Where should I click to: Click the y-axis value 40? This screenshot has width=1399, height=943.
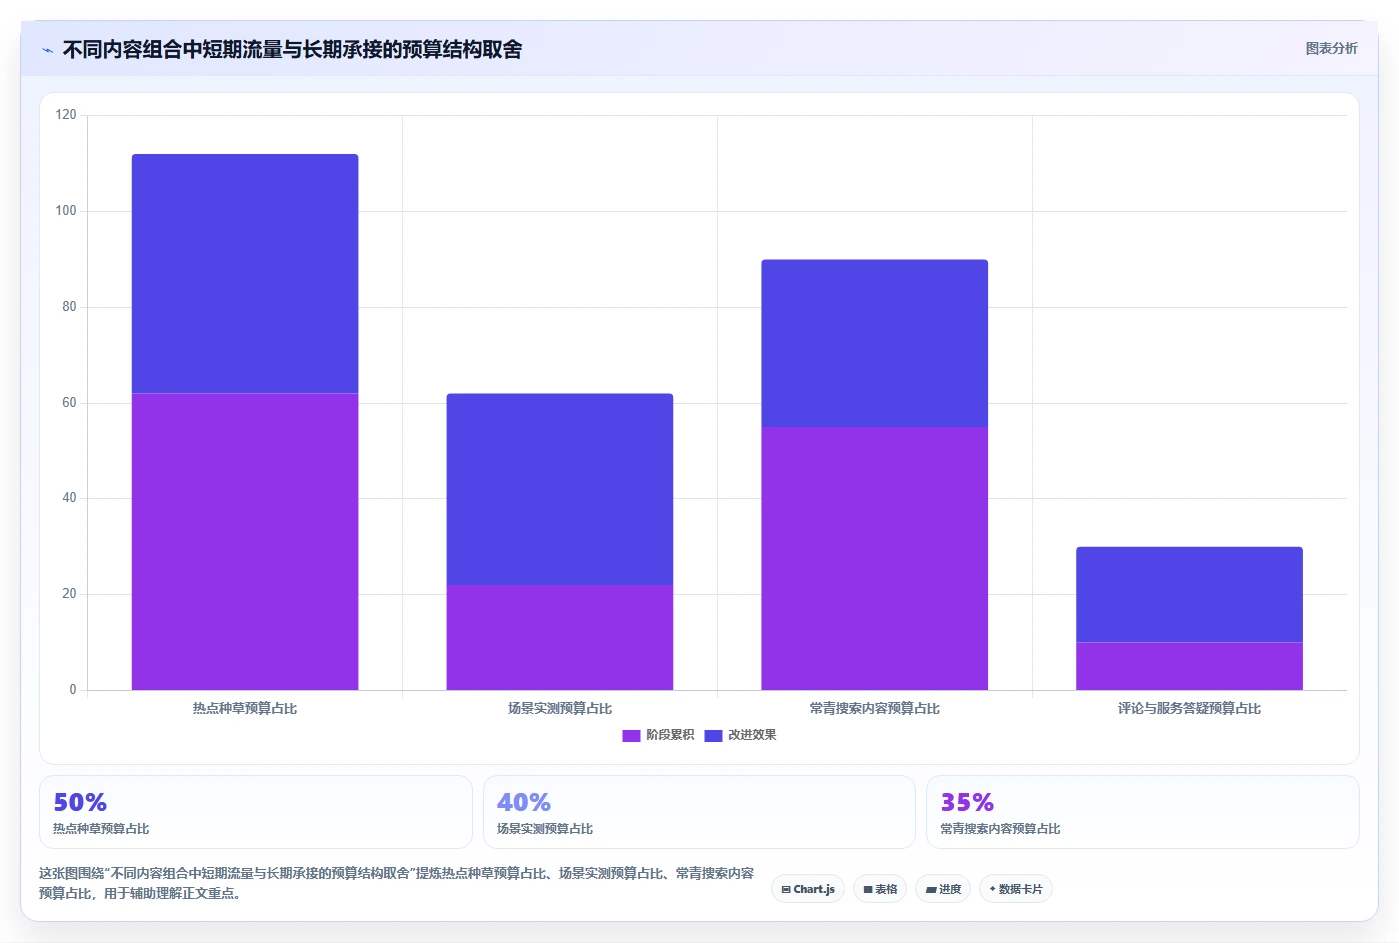tap(69, 498)
